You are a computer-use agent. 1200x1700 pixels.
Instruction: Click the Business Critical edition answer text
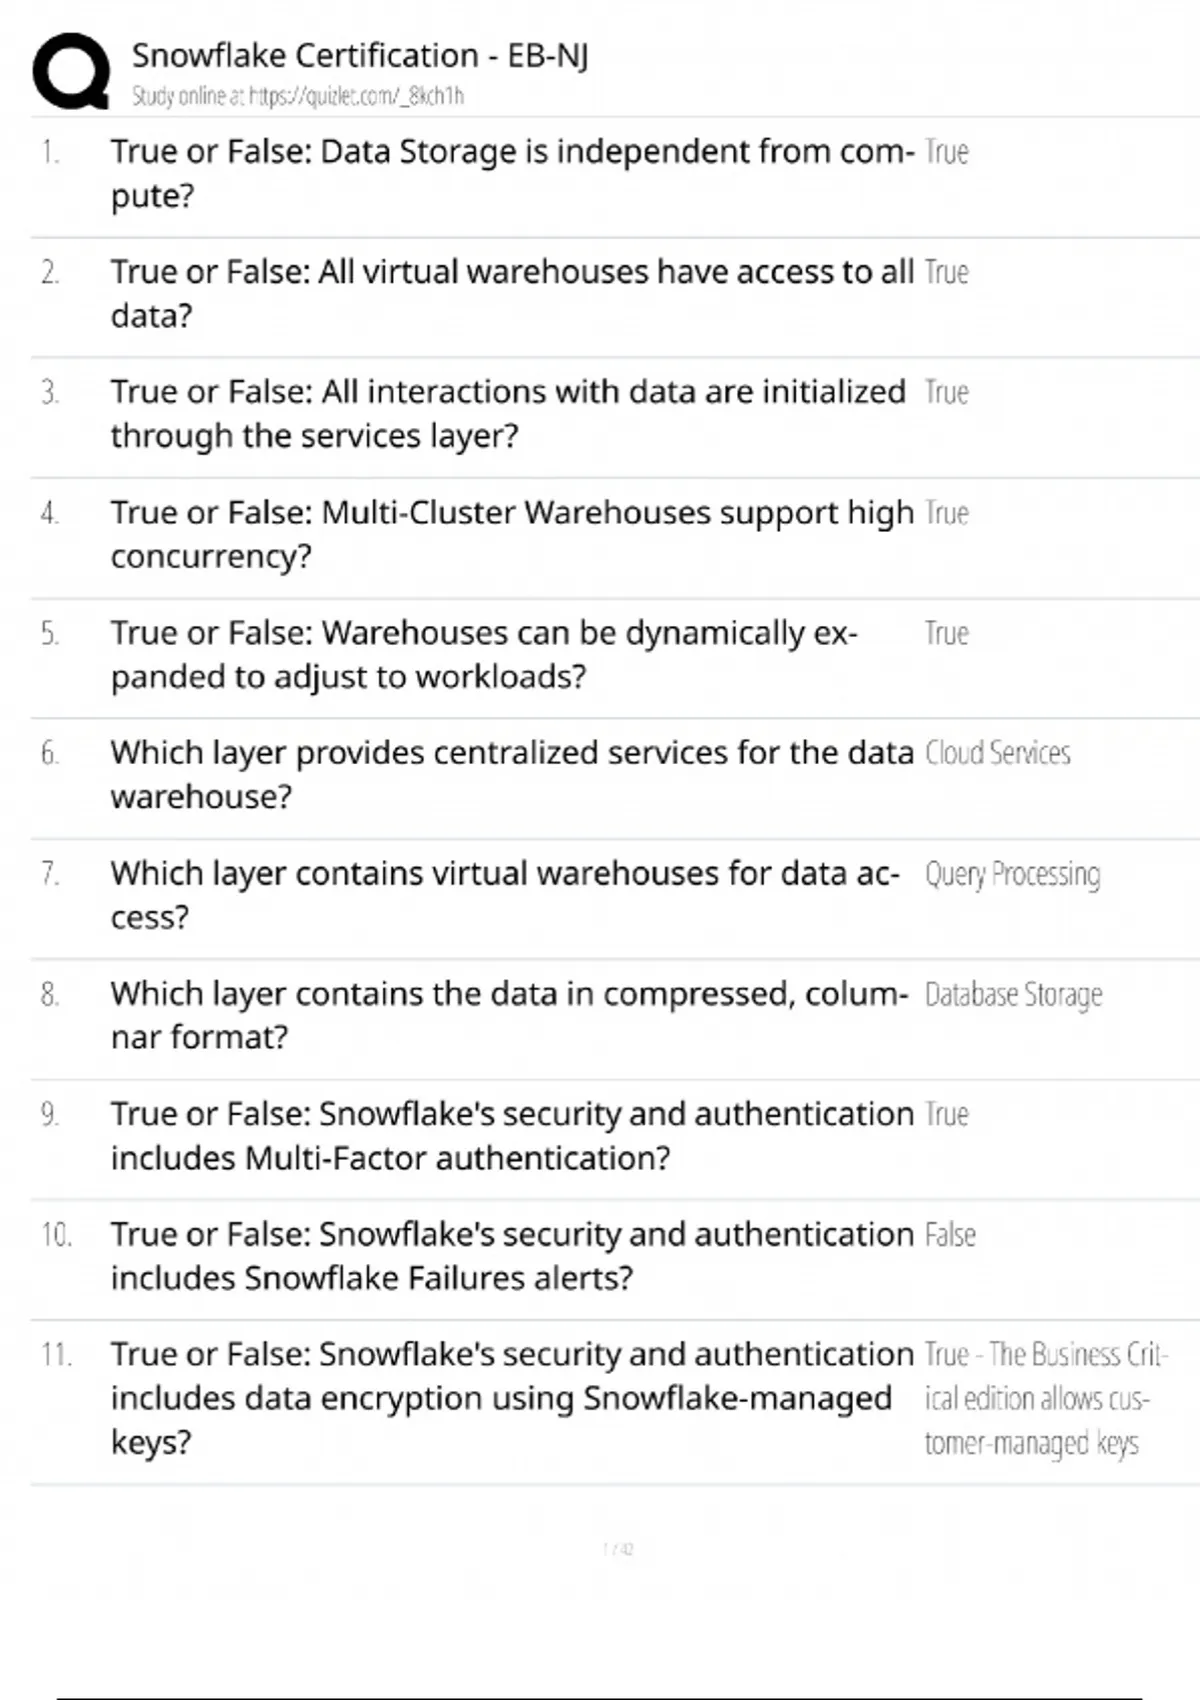(1040, 1398)
